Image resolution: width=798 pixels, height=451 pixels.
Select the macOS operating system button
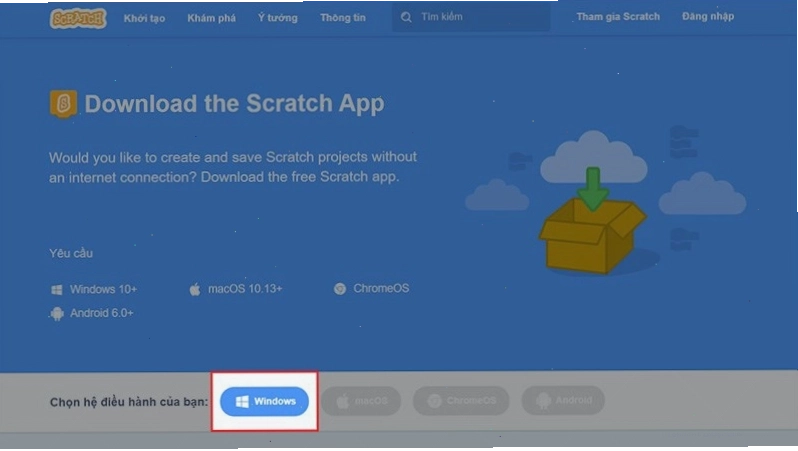[x=361, y=401]
